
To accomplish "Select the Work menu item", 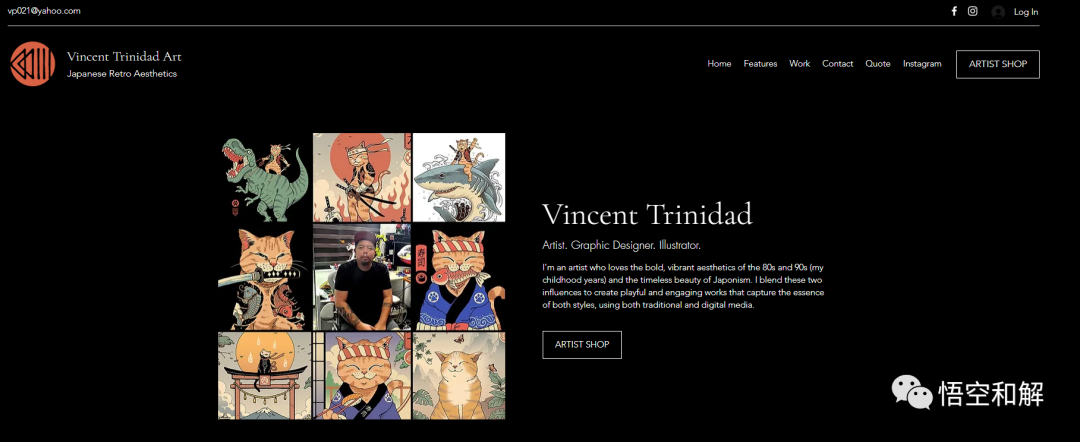I will point(800,64).
